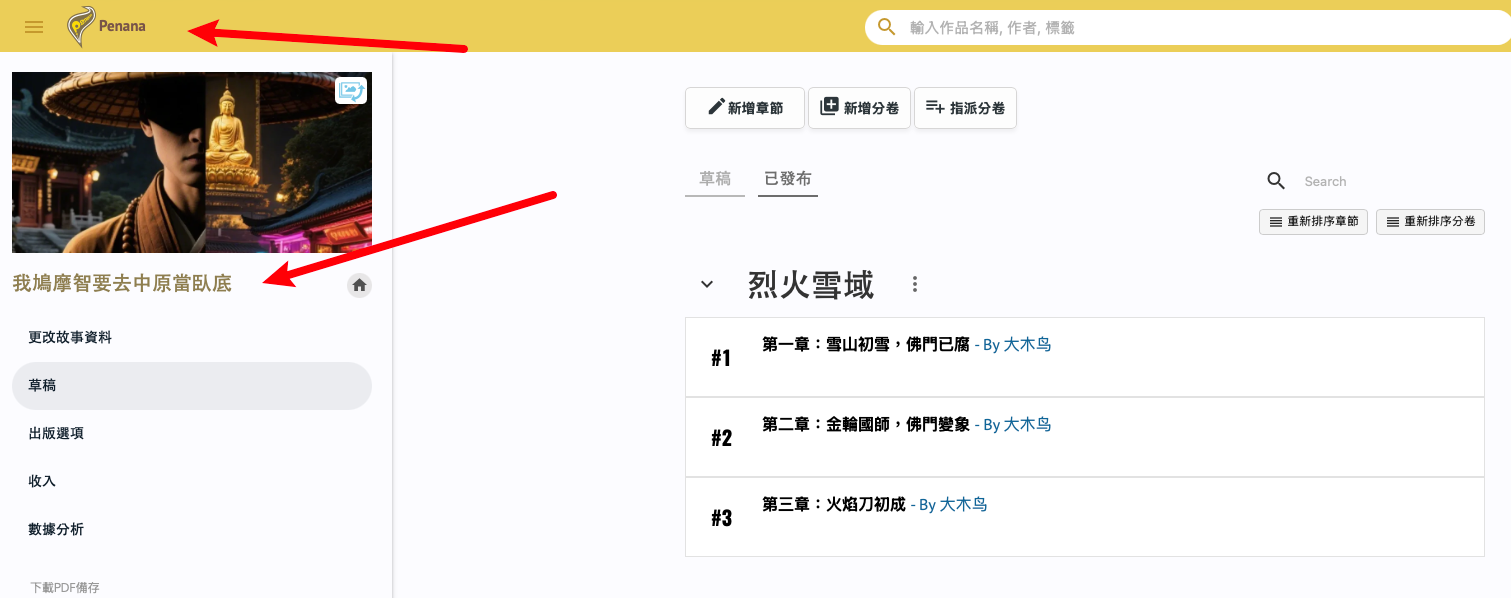Image resolution: width=1511 pixels, height=598 pixels.
Task: Open chapter 第一章：雪山初雪，佛門已腐
Action: (866, 345)
